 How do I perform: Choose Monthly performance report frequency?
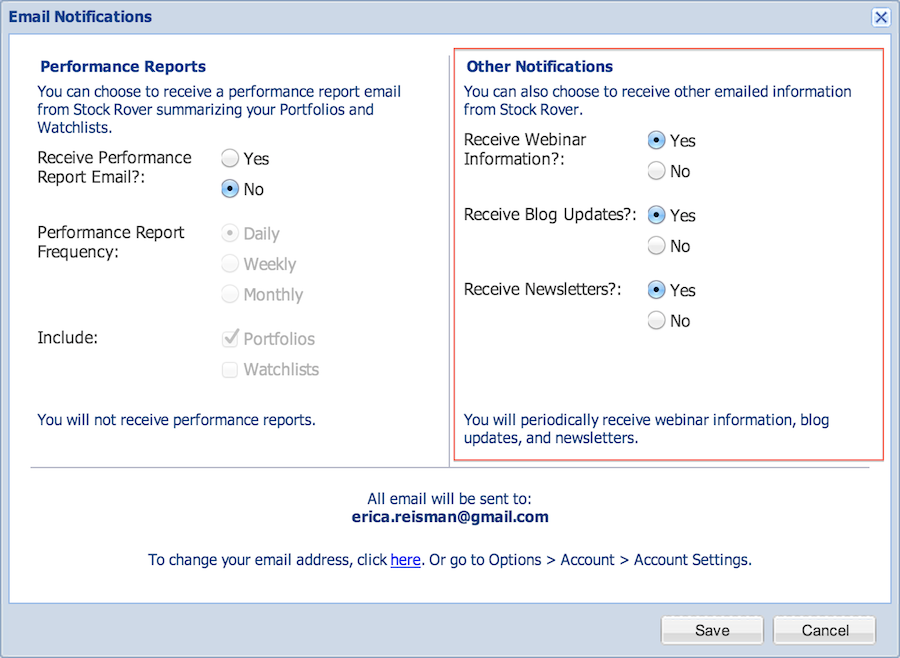click(230, 294)
